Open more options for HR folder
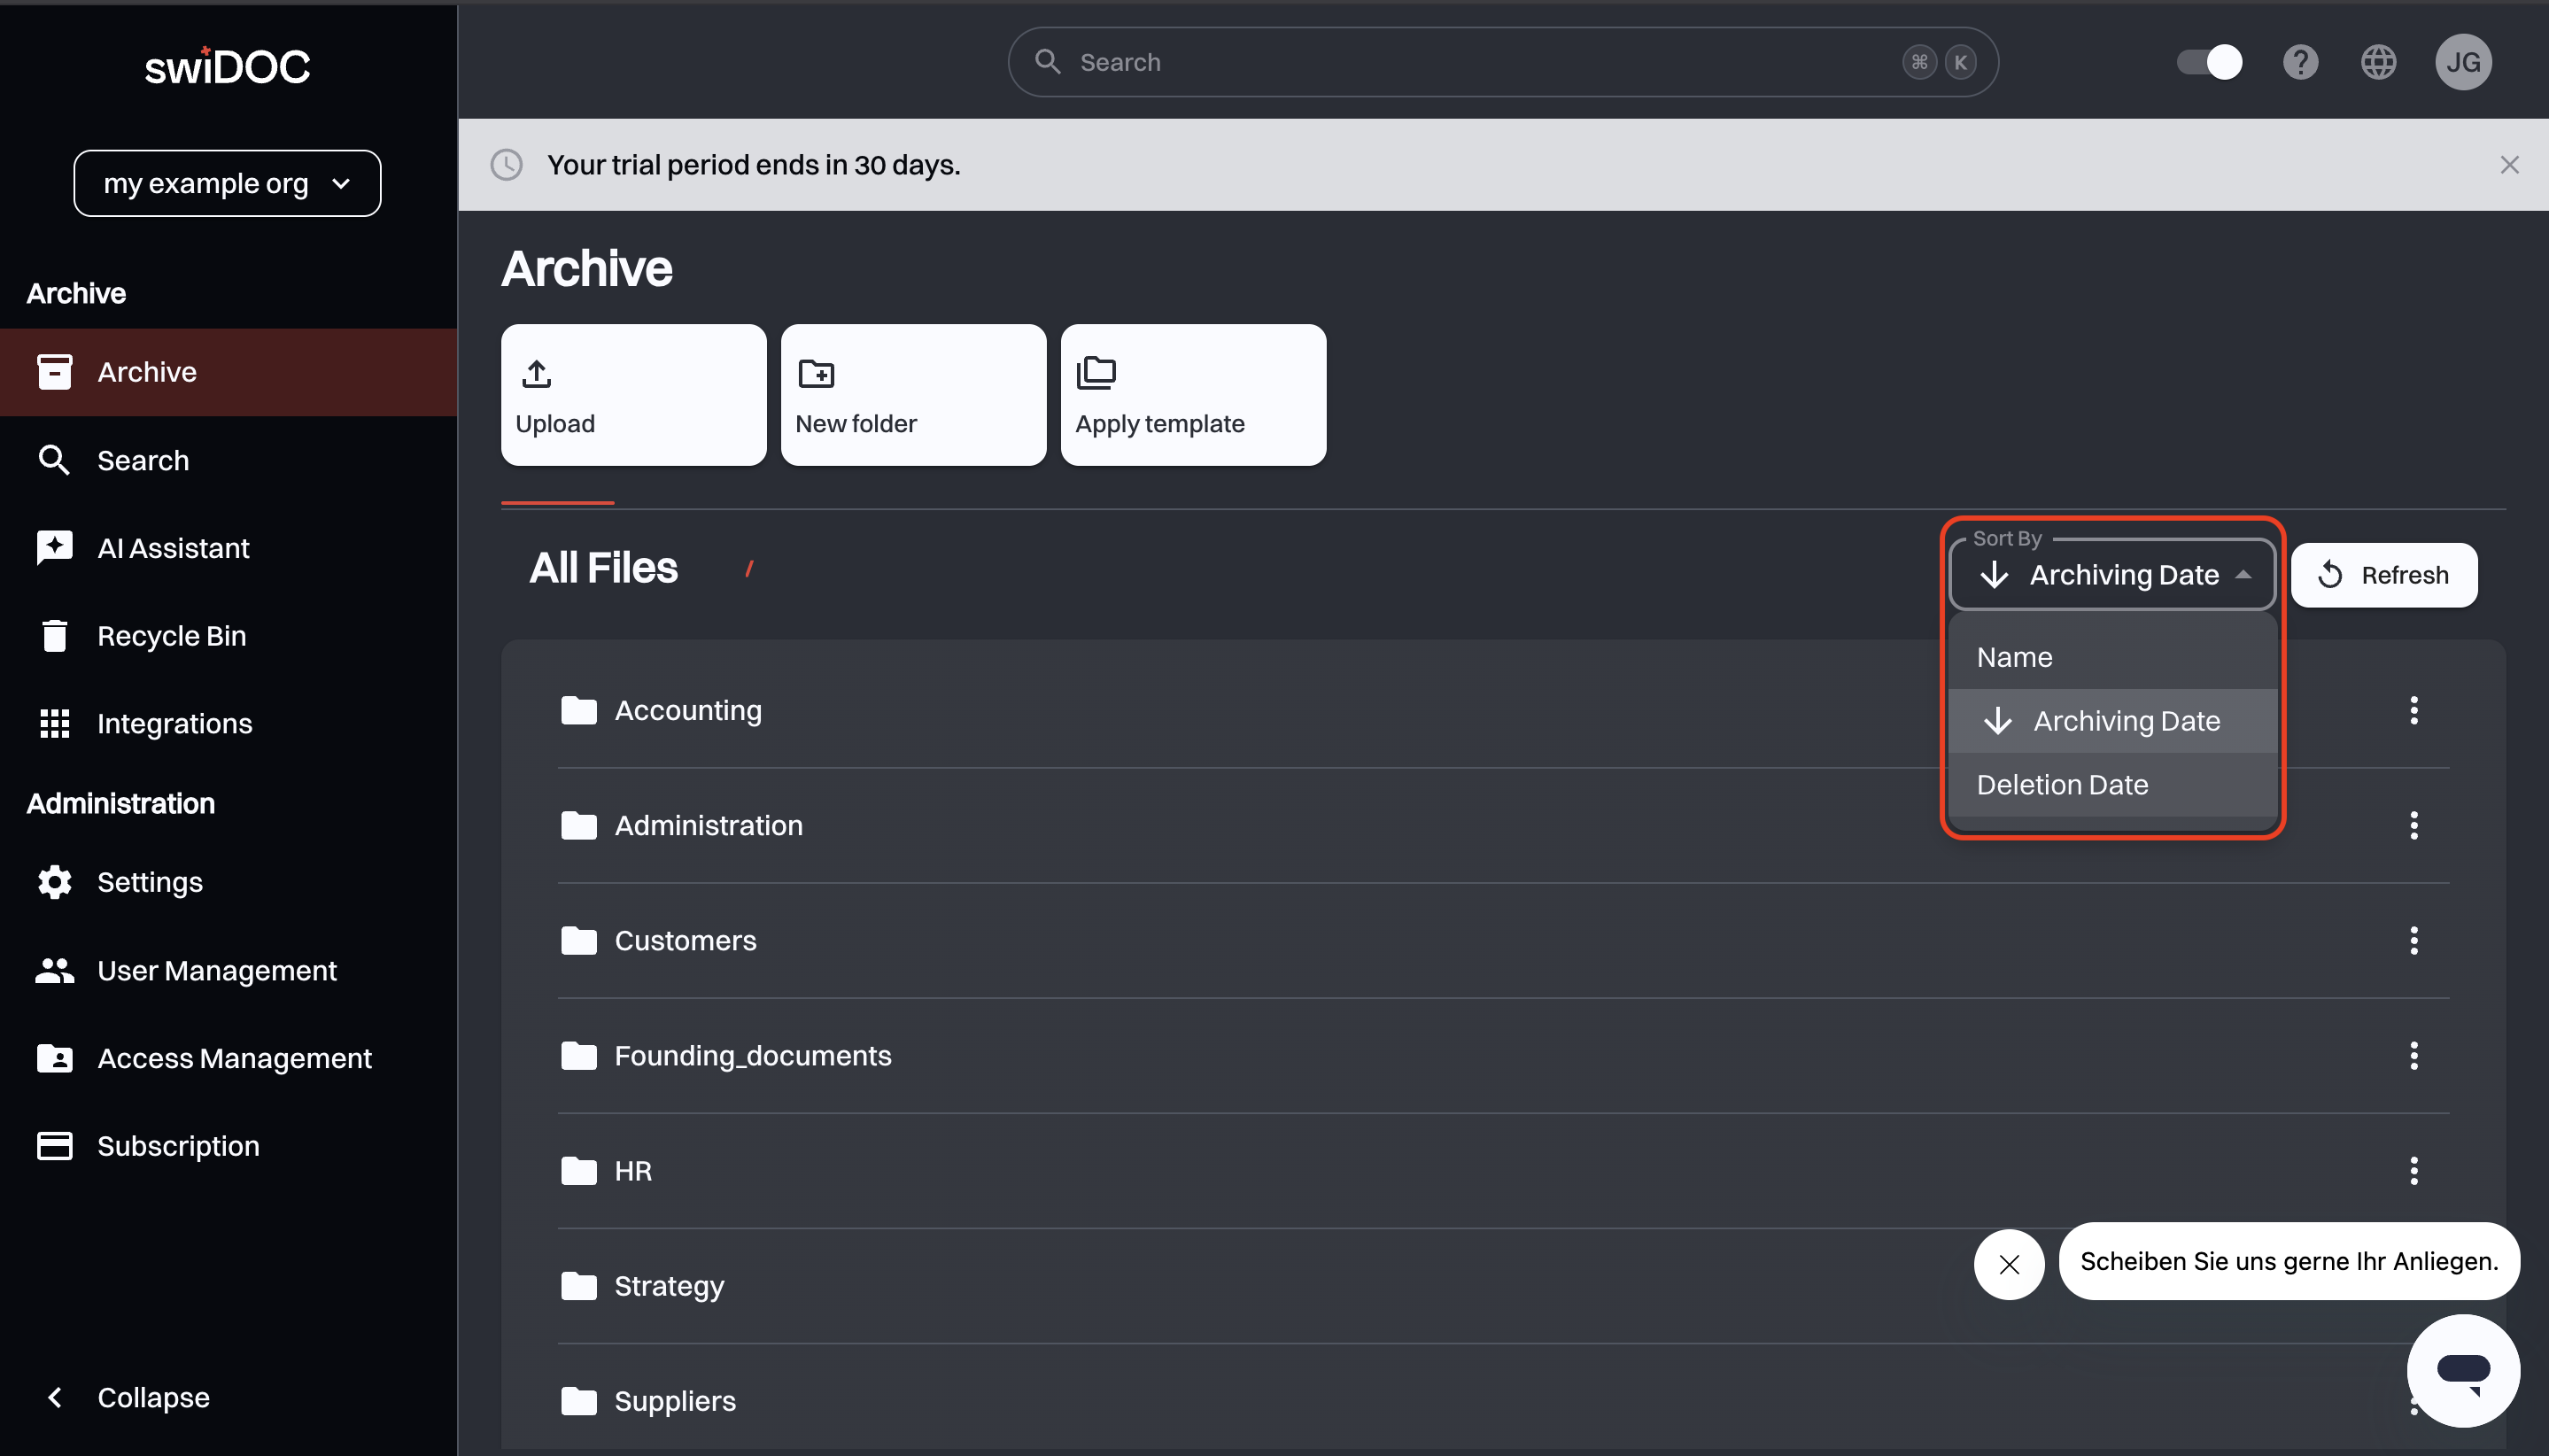This screenshot has height=1456, width=2549. tap(2413, 1171)
